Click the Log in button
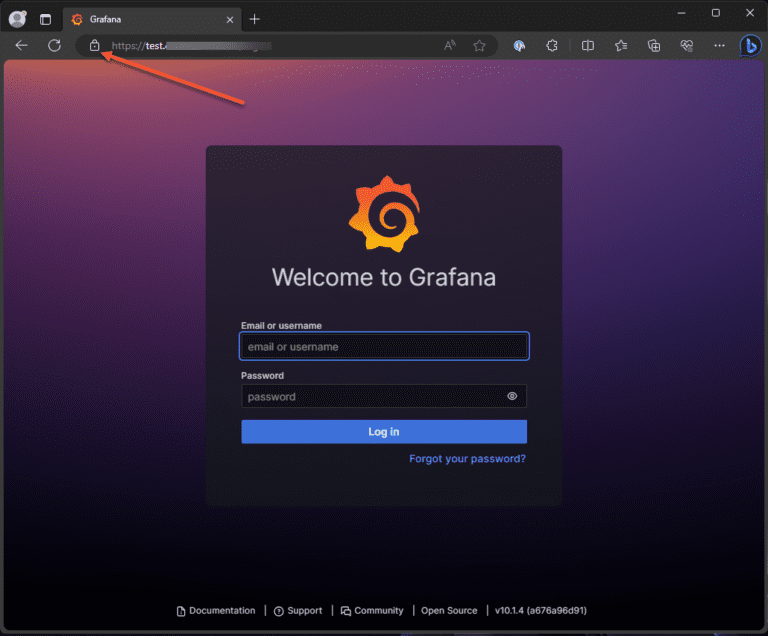The image size is (768, 636). [x=384, y=432]
